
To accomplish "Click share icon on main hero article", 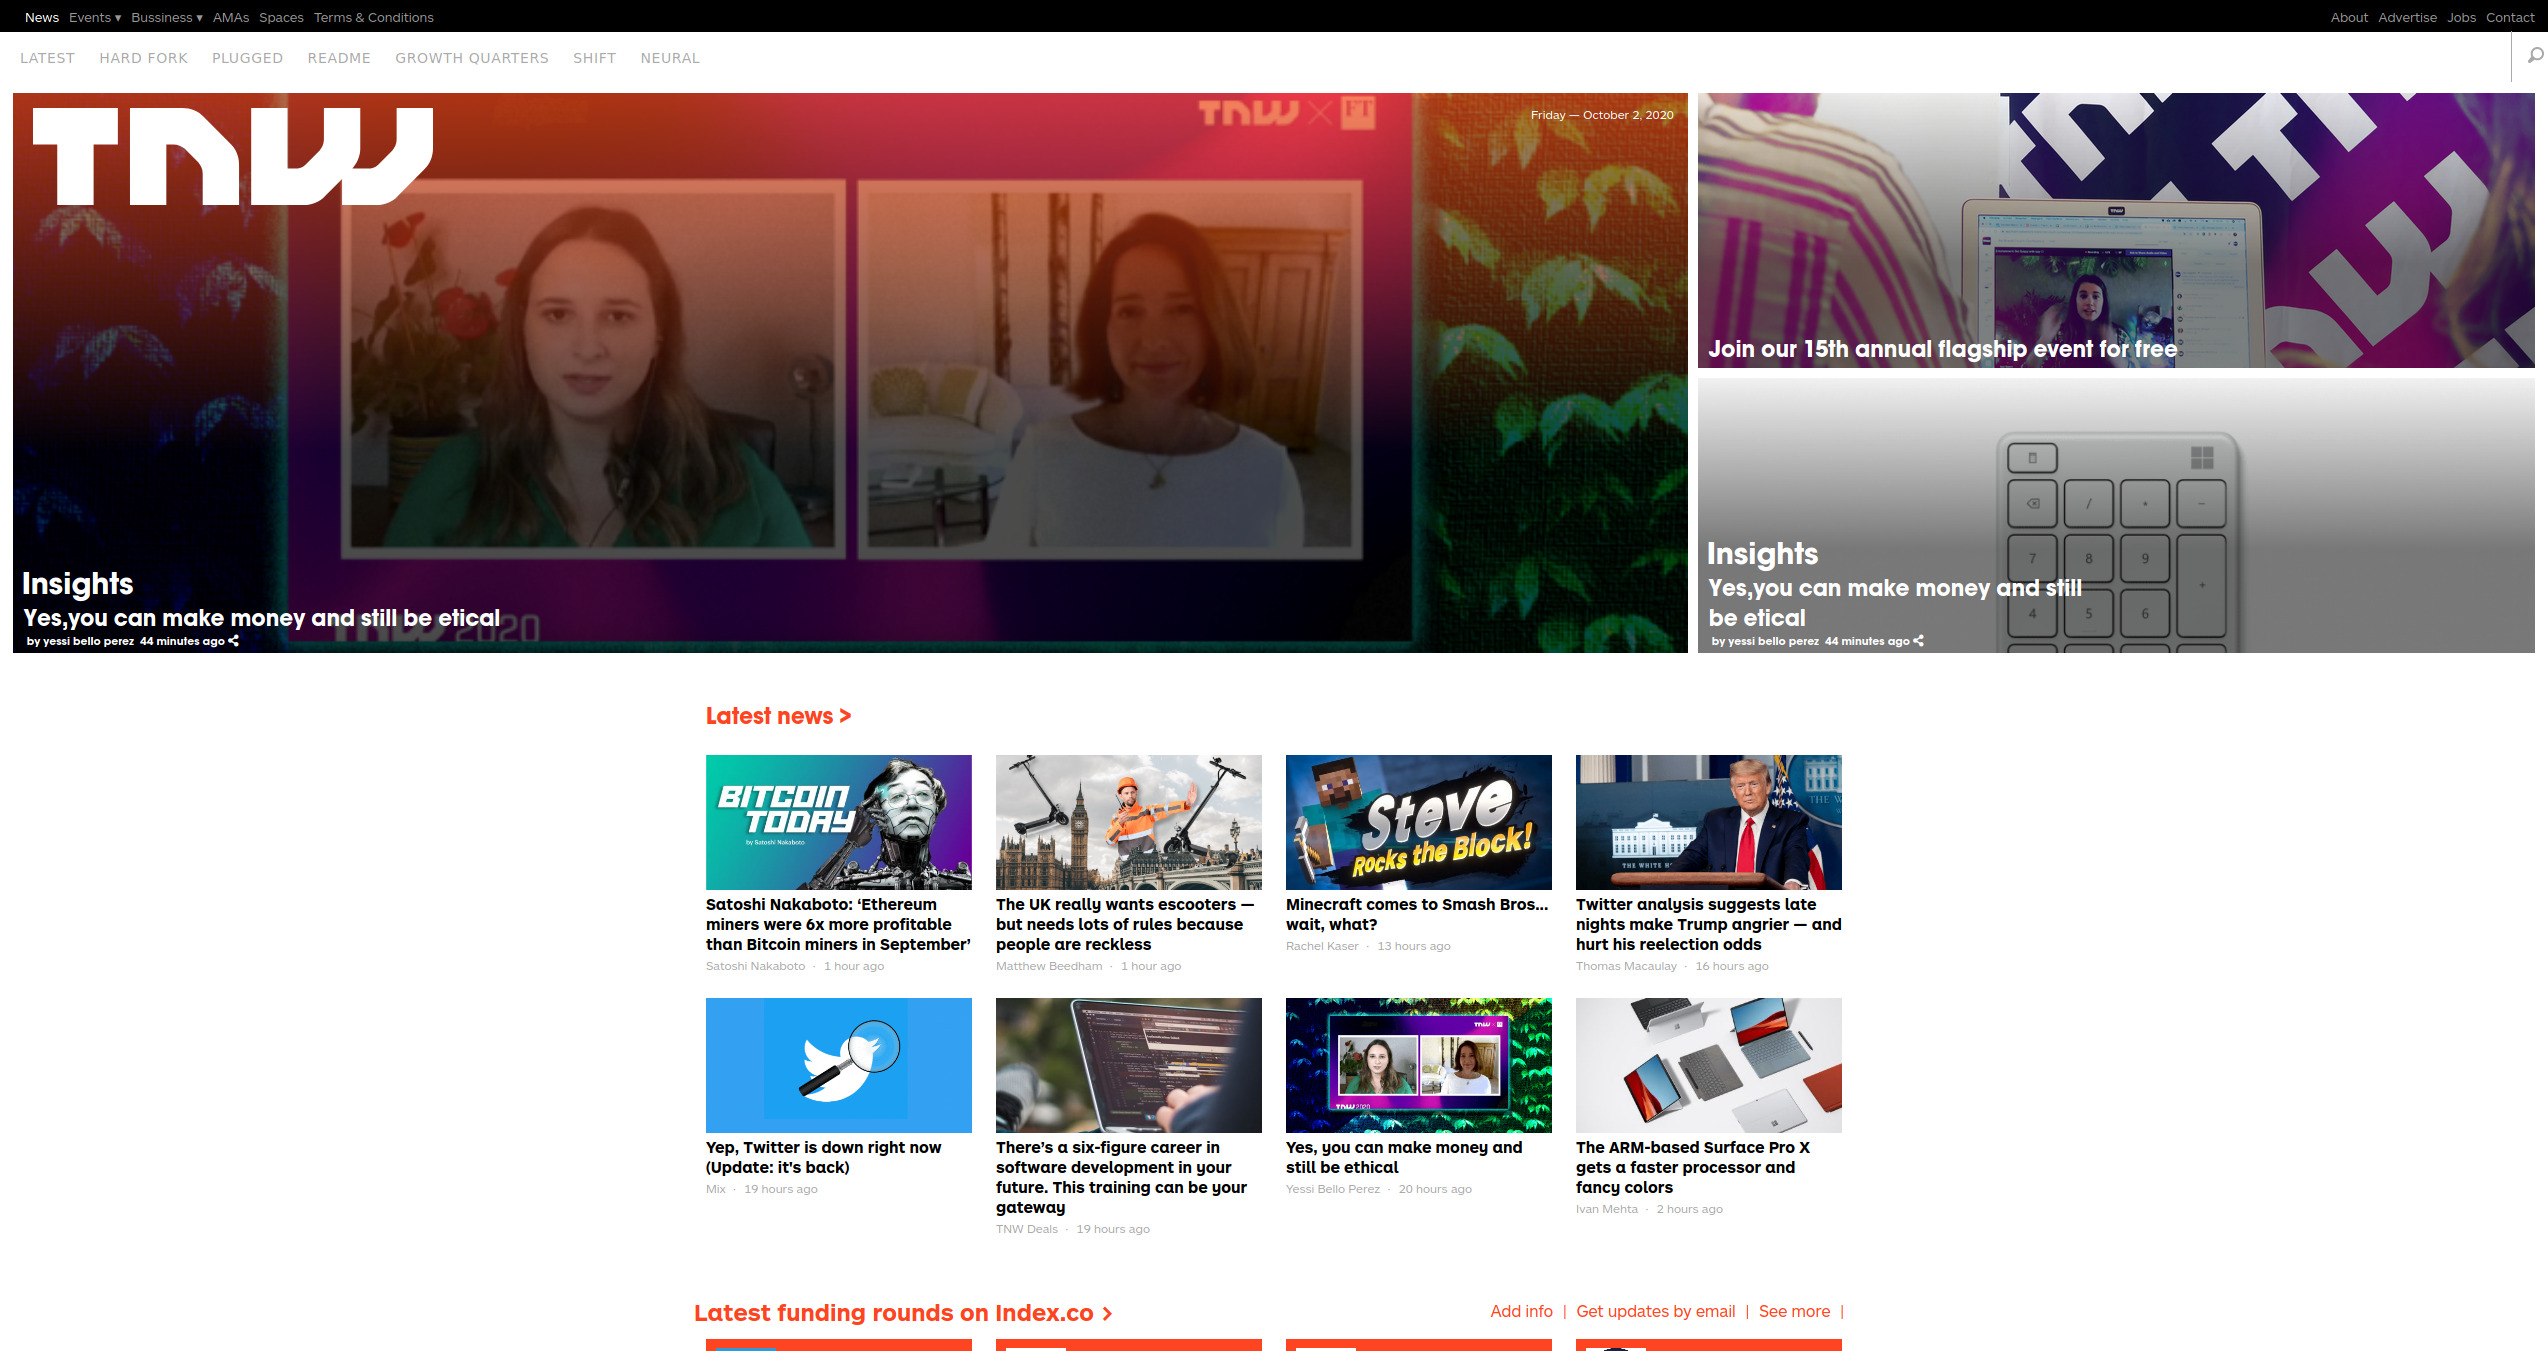I will [x=234, y=641].
